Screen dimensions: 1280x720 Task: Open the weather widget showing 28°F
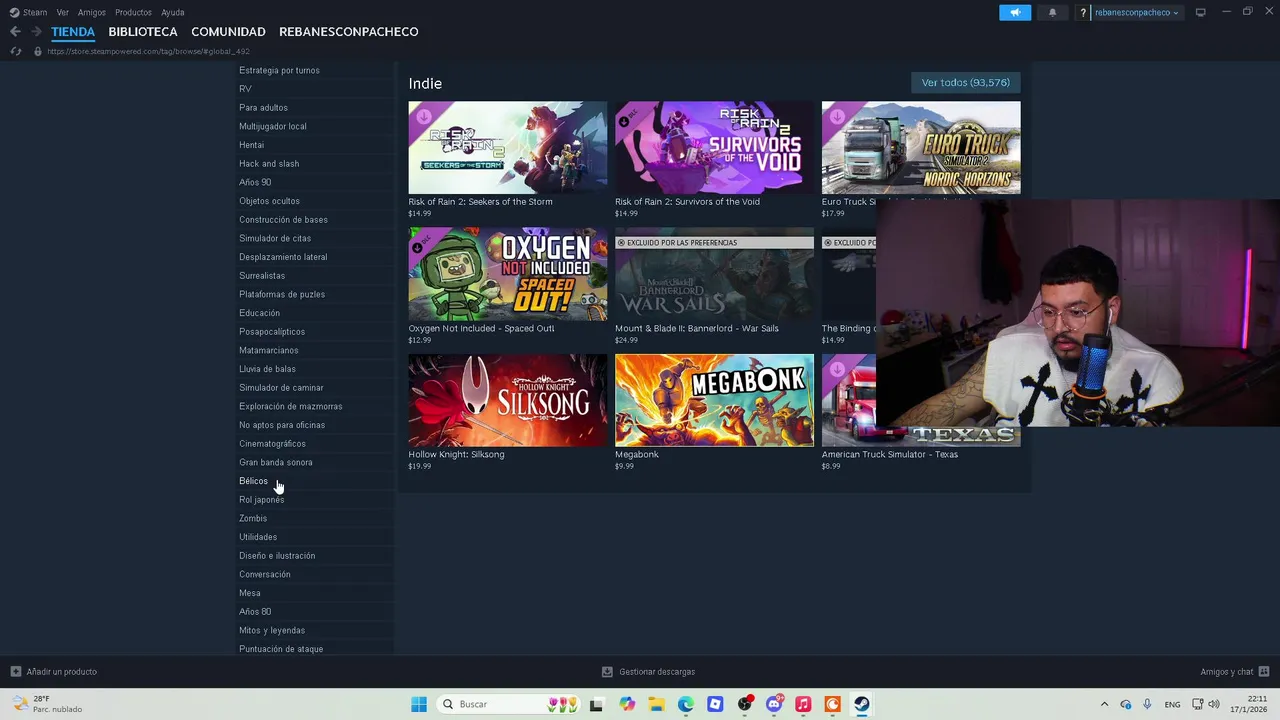(x=47, y=704)
